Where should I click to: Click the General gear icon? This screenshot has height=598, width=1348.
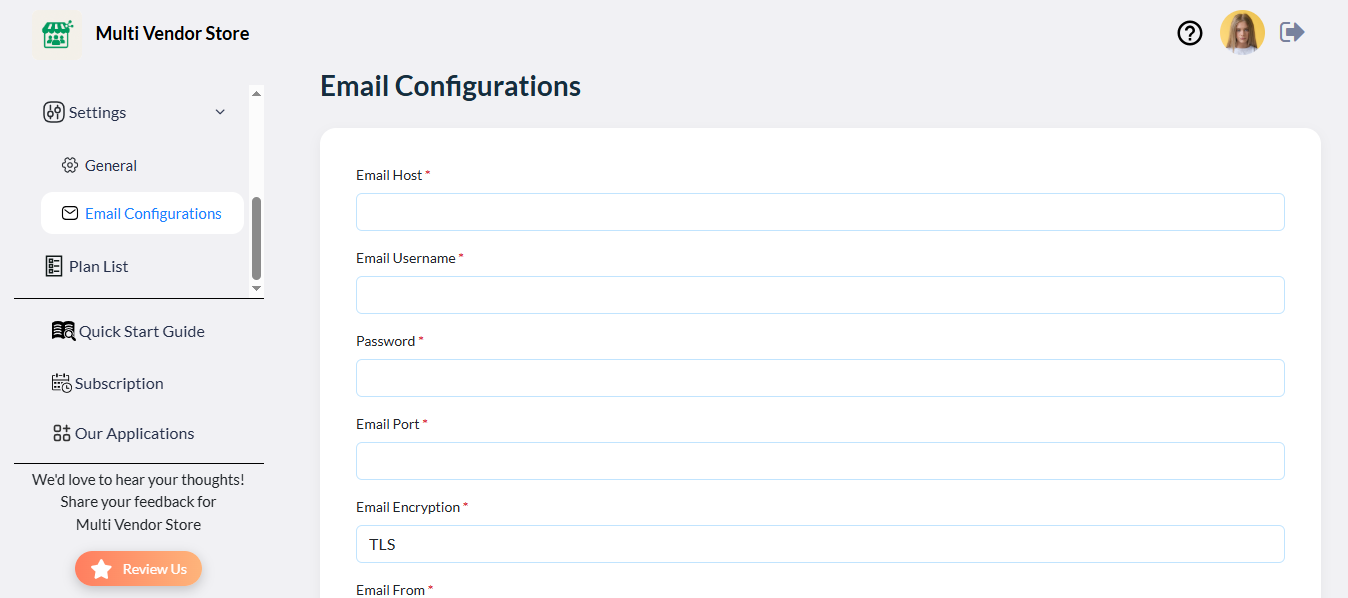[70, 166]
